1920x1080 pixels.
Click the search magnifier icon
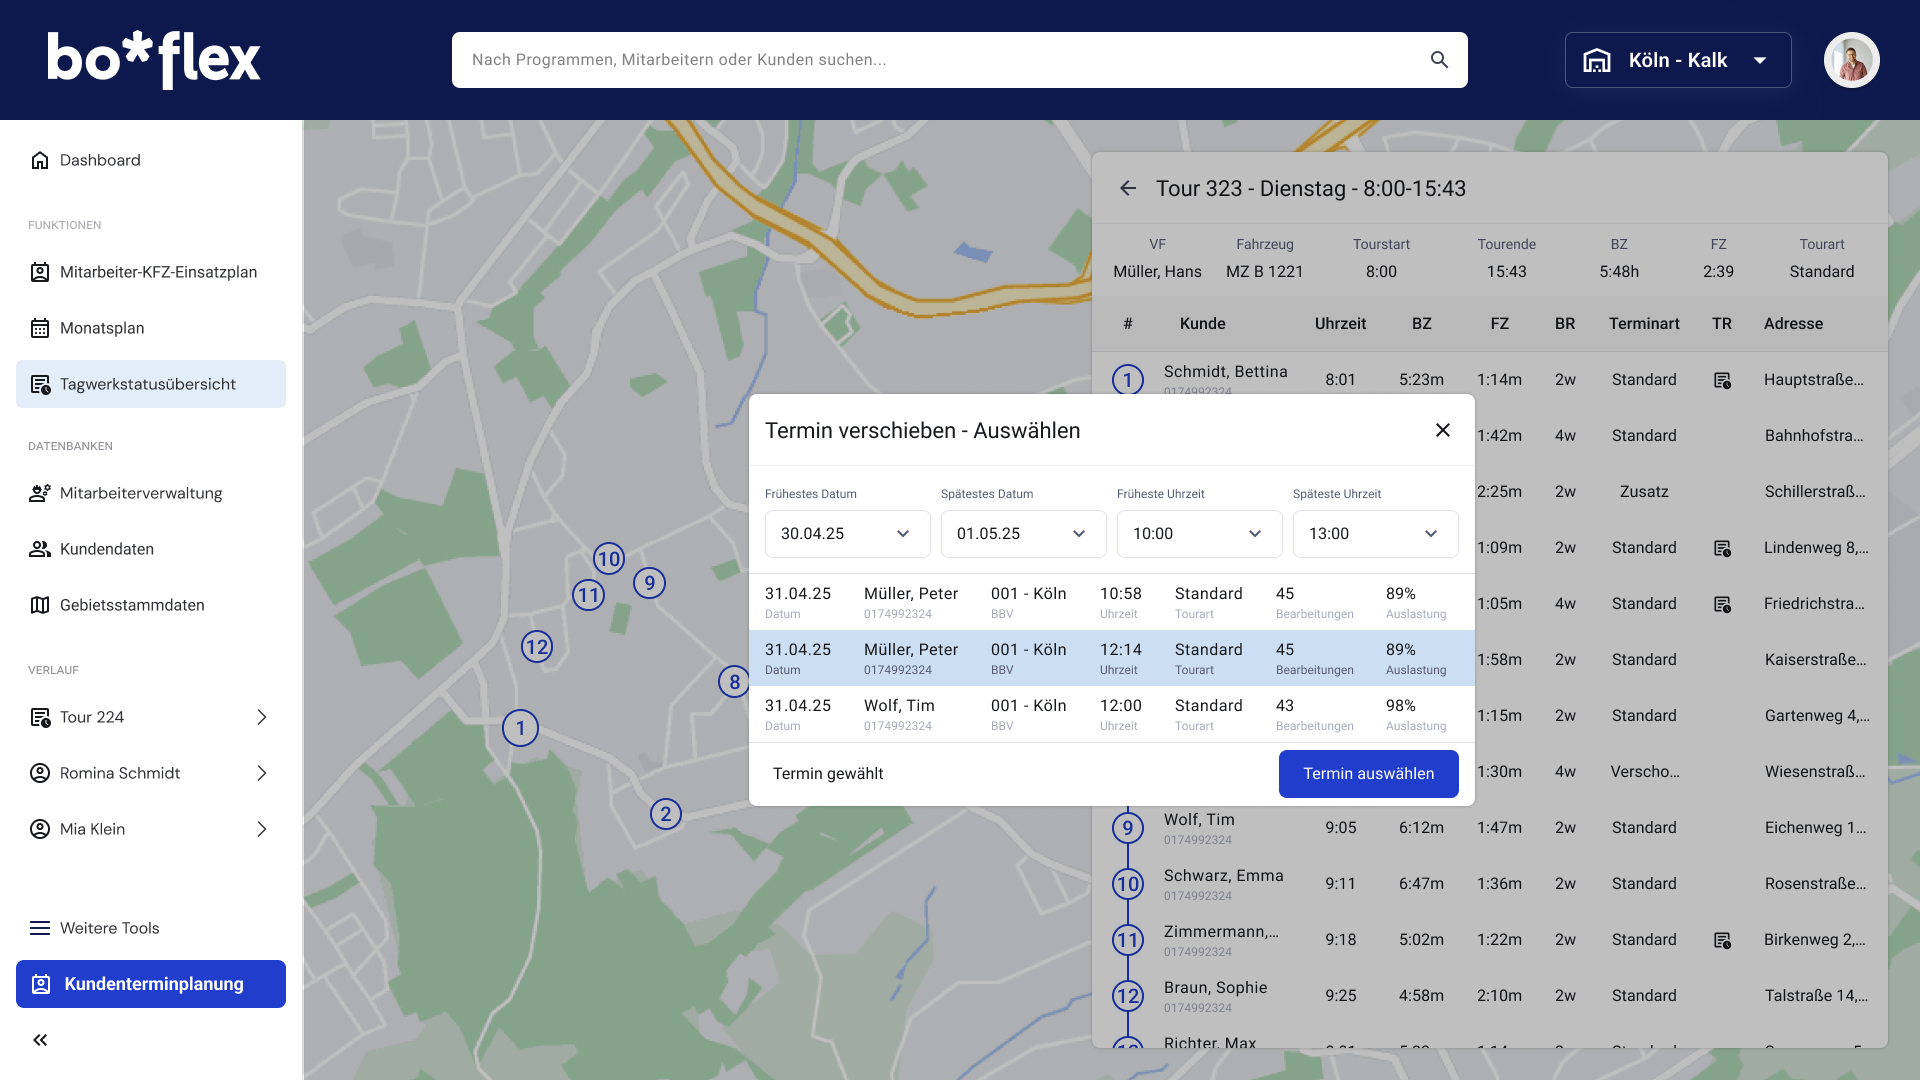pyautogui.click(x=1439, y=60)
